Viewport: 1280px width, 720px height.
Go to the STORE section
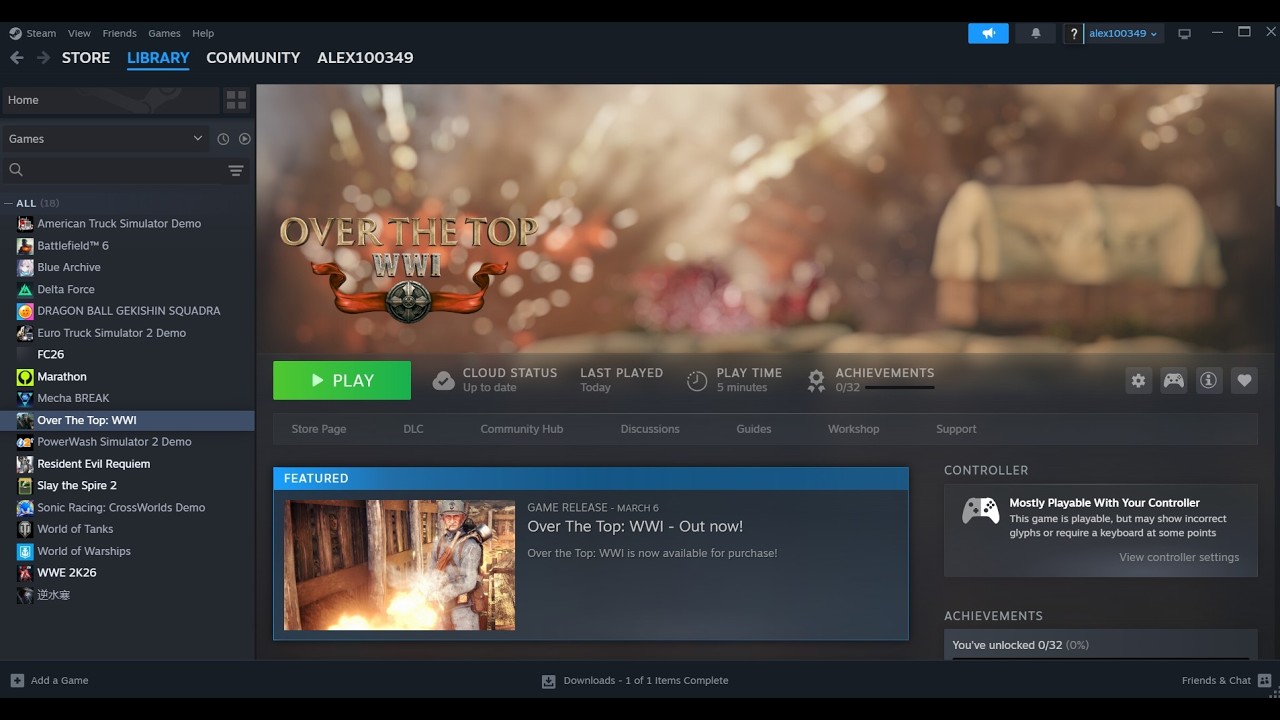(x=86, y=58)
